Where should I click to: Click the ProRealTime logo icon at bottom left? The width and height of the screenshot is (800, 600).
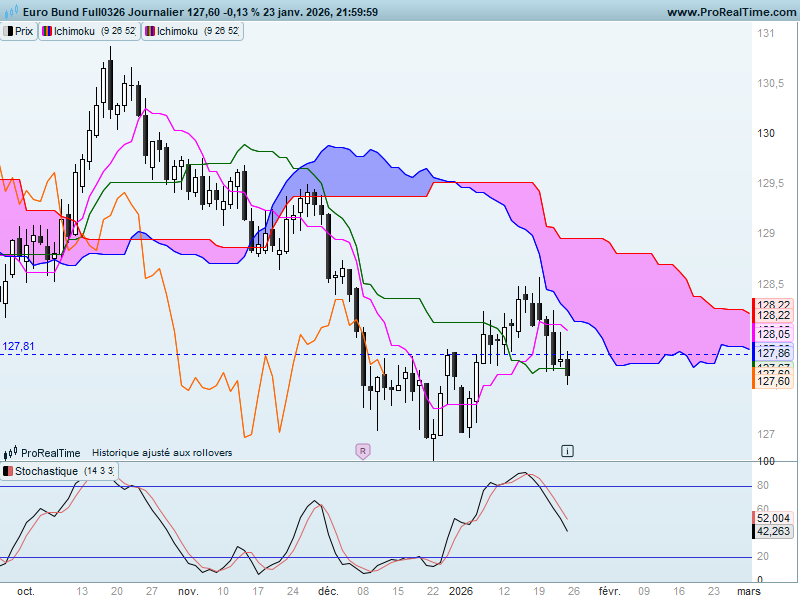tap(11, 453)
